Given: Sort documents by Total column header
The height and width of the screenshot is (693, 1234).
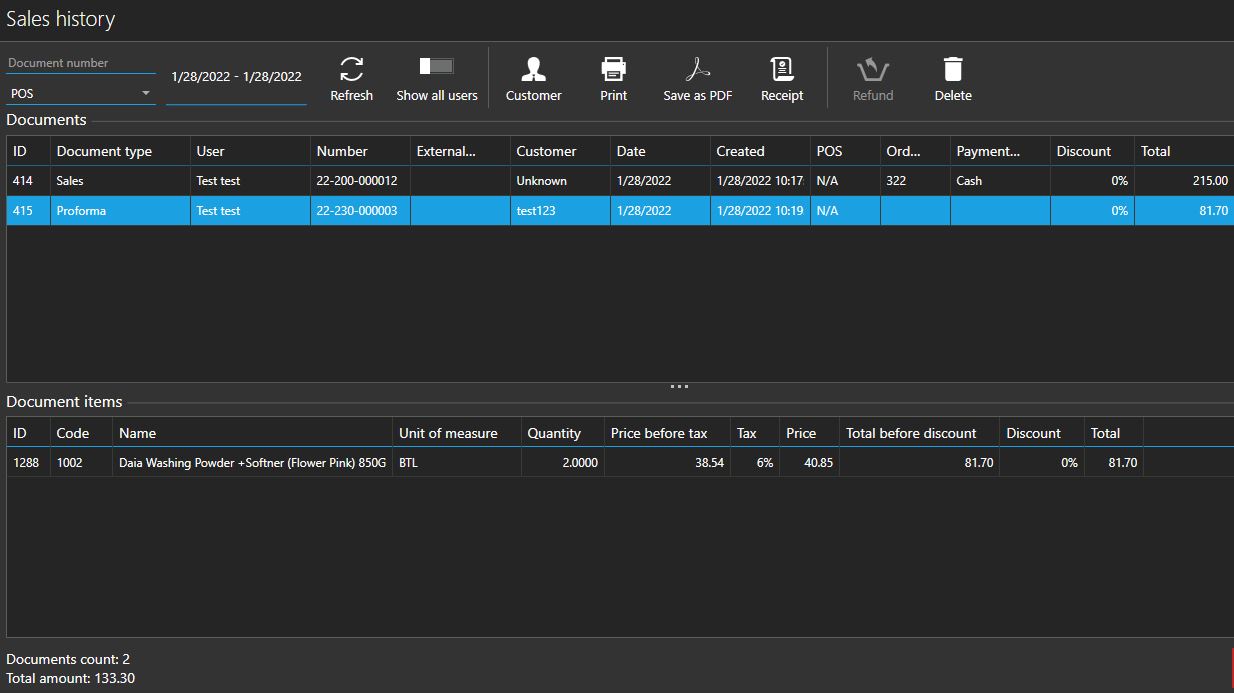Looking at the screenshot, I should pos(1155,151).
